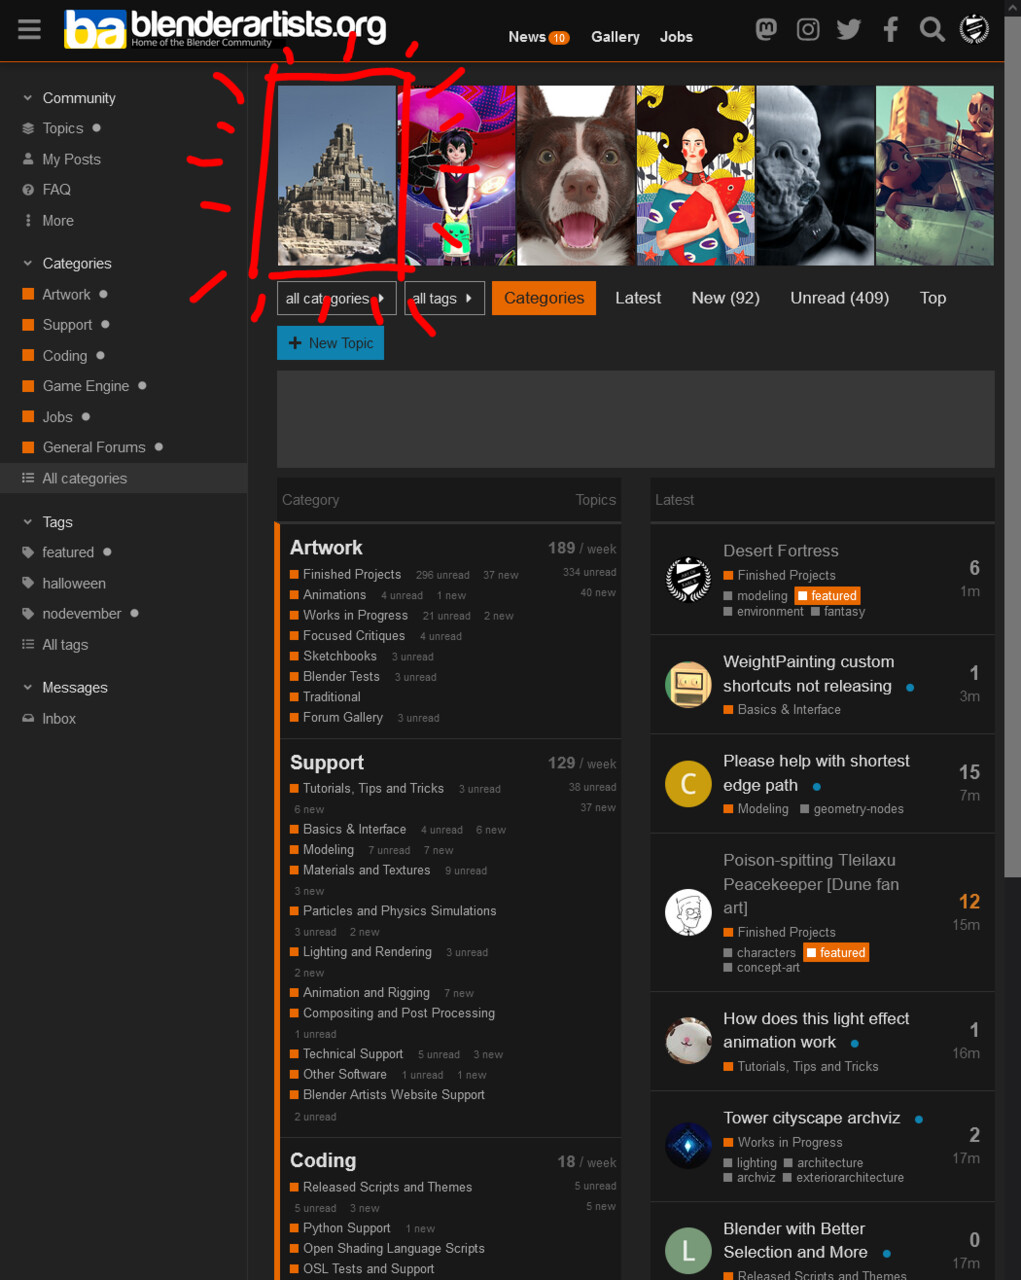
Task: Collapse the Messages sidebar section
Action: pos(64,687)
